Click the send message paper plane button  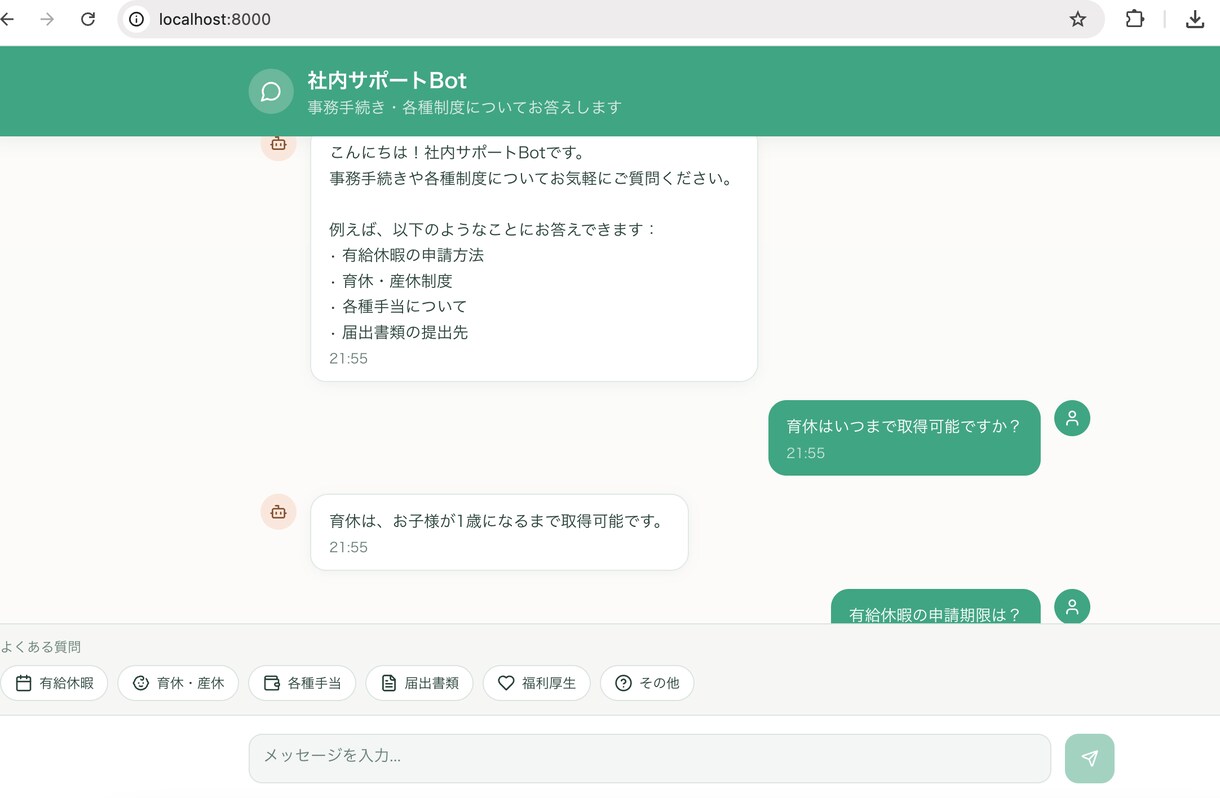(1090, 758)
